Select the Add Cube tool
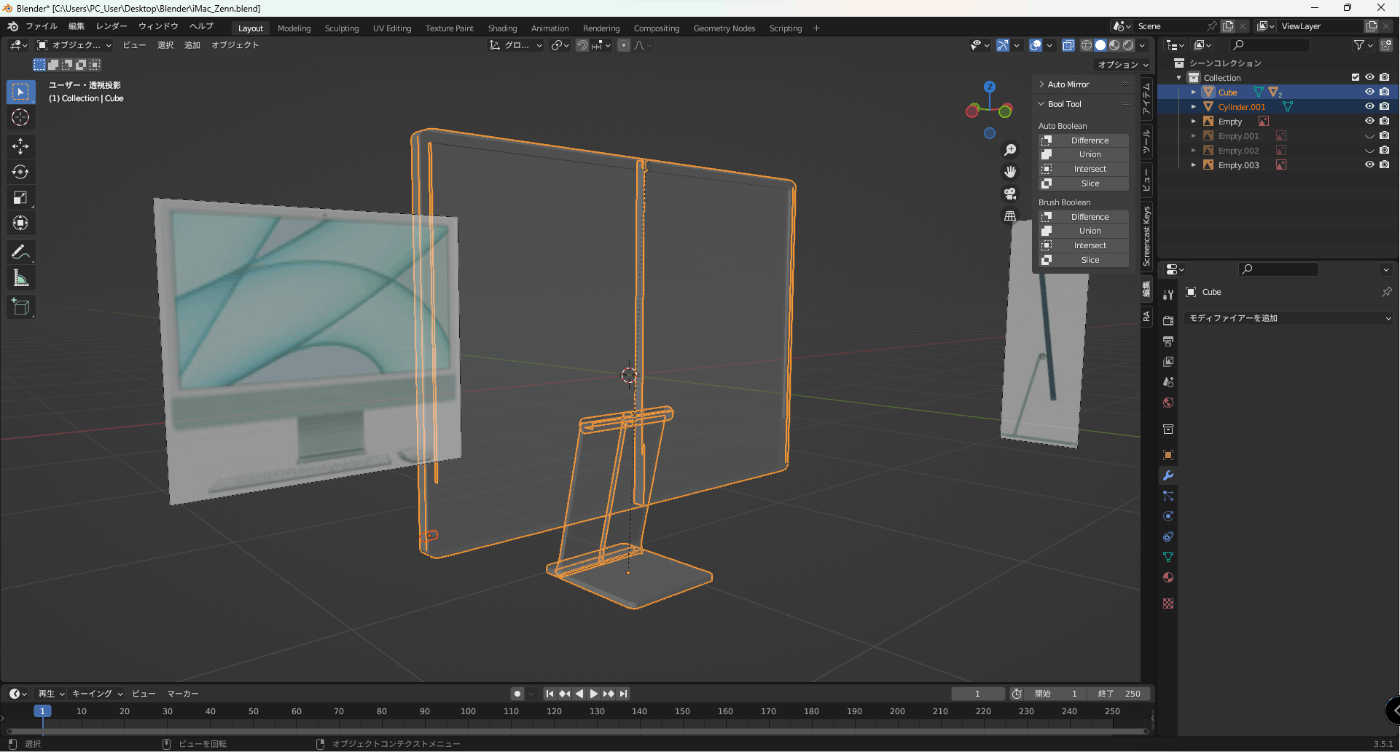 click(20, 307)
